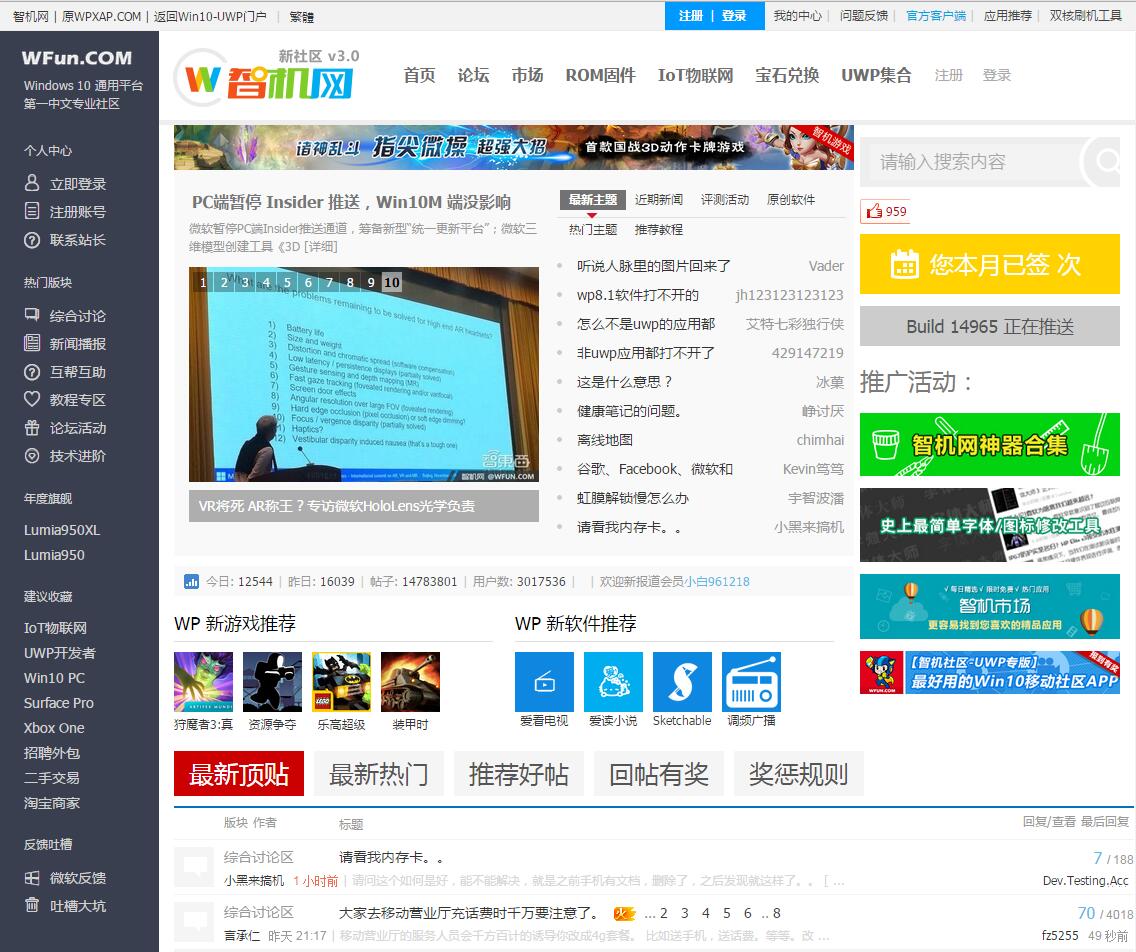Screen dimensions: 1136x952
Task: Click the 微软反馈 Windows icon
Action: point(32,878)
